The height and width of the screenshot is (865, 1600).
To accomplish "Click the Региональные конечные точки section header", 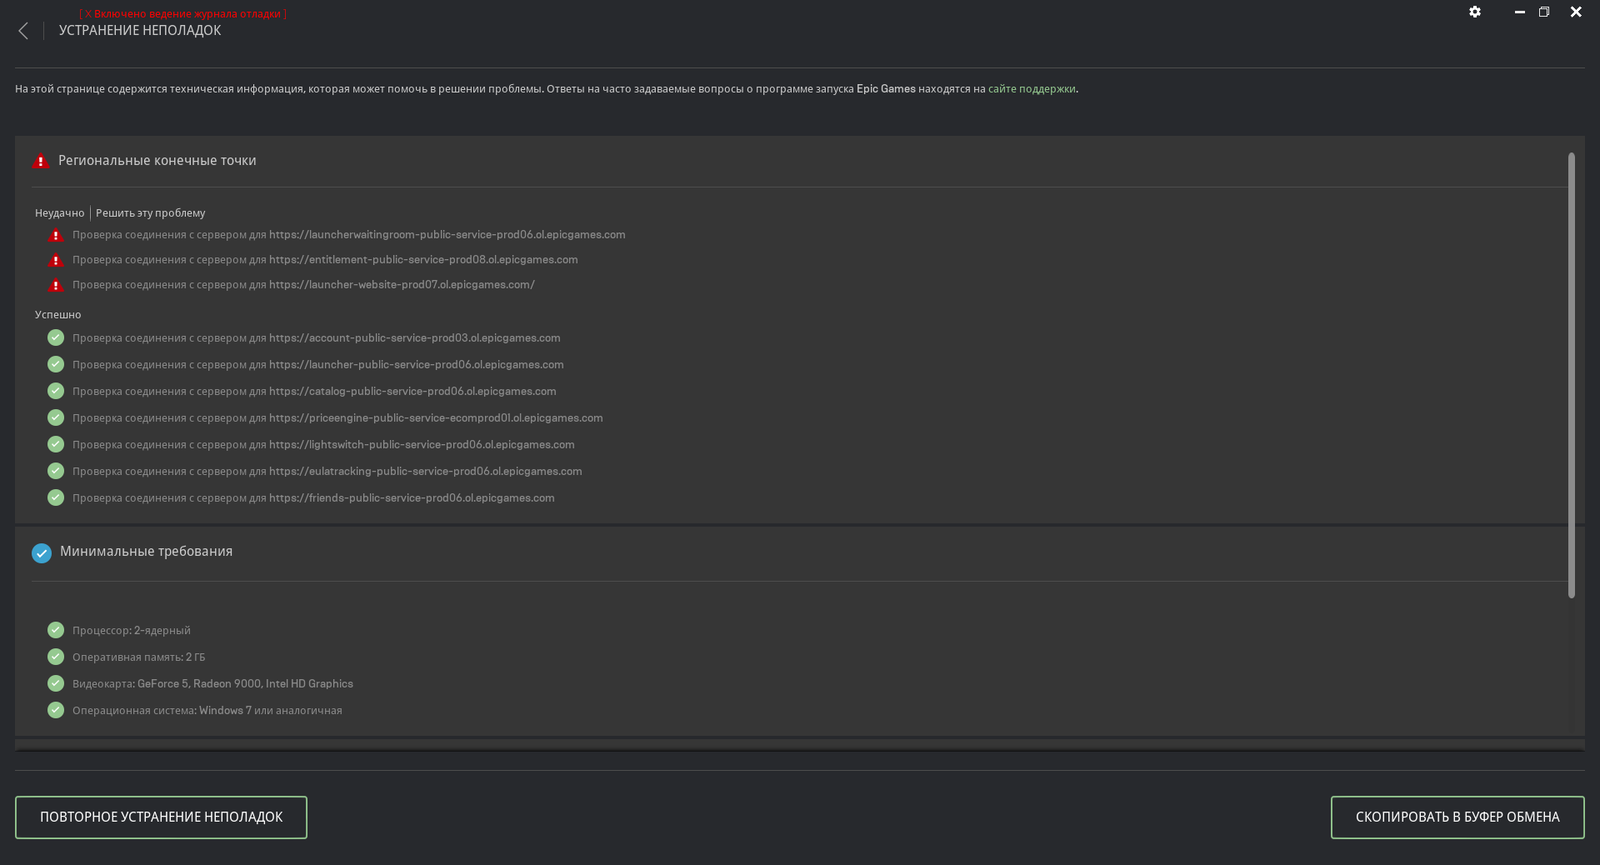I will [x=157, y=160].
